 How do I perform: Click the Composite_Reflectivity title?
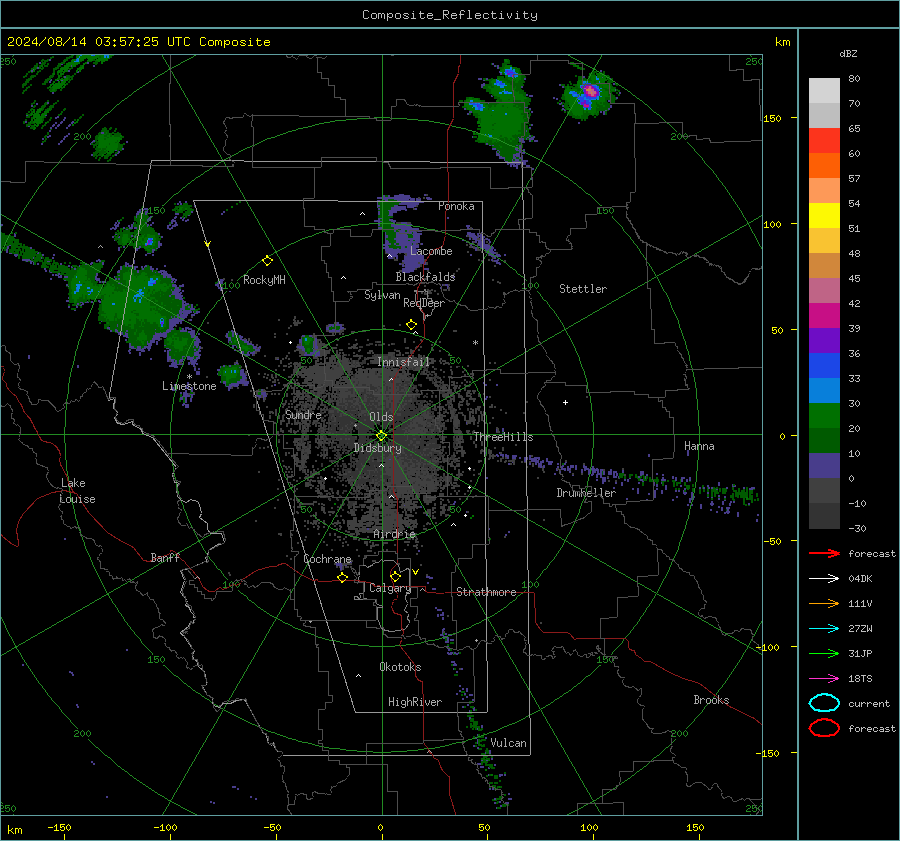(x=450, y=15)
